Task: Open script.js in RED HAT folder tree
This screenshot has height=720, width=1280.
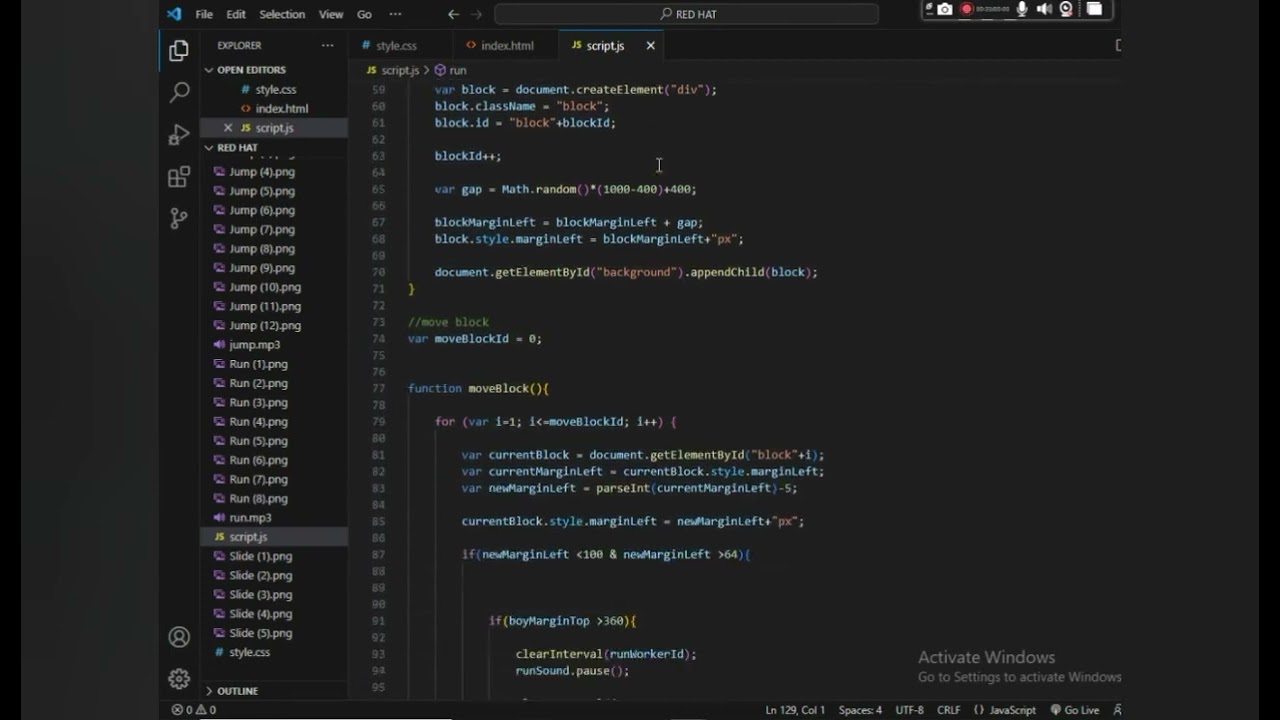Action: [x=274, y=537]
